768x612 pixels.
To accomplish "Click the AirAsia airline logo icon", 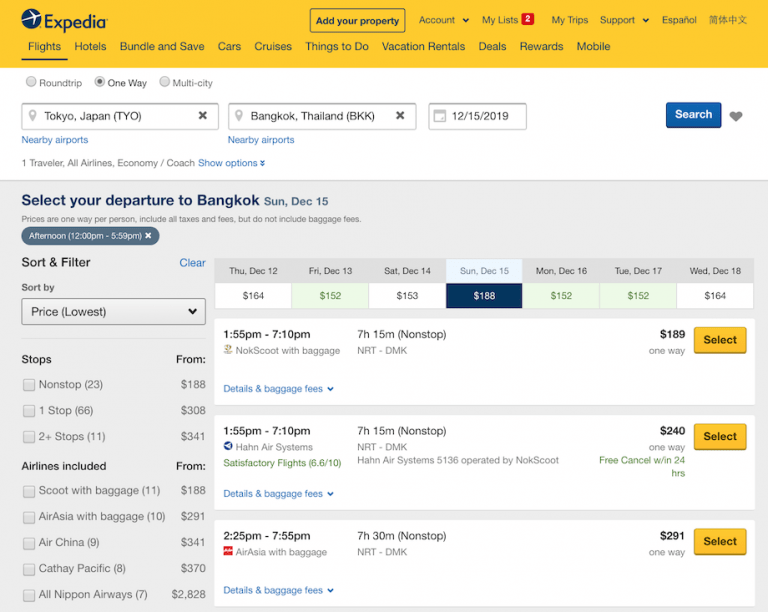I will coord(228,551).
